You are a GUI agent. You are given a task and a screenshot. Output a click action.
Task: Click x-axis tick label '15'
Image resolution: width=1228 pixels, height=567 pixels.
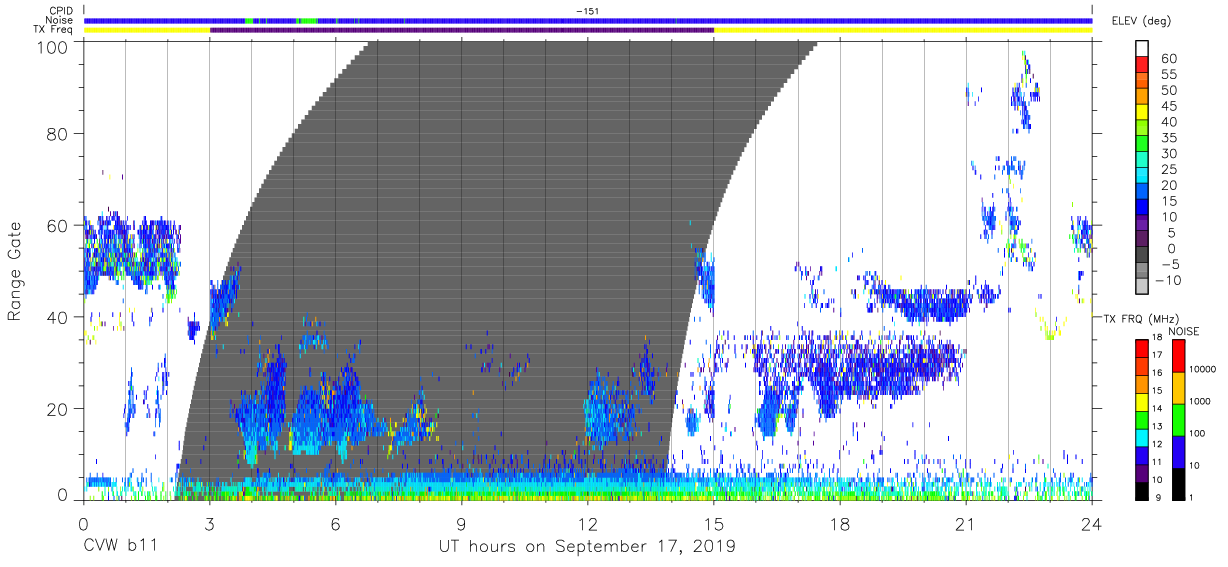click(x=713, y=524)
